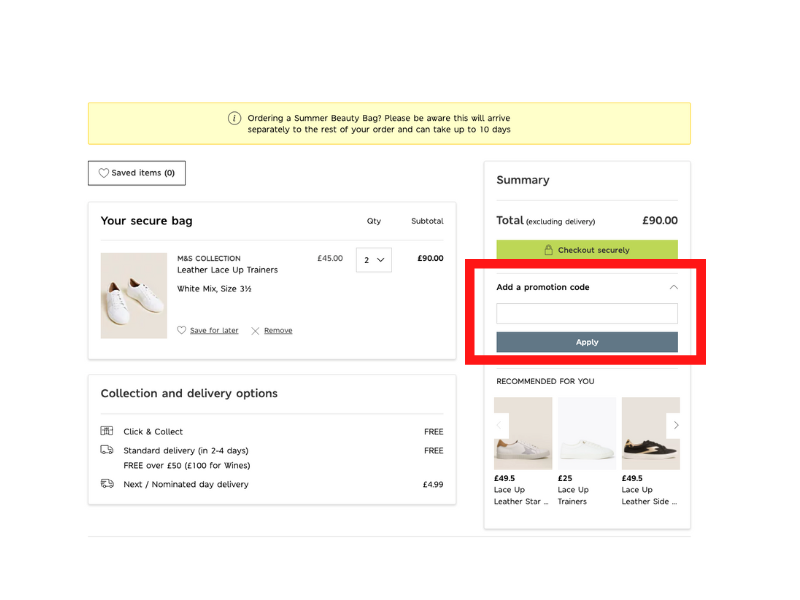Click the Apply promotion code button
800x600 pixels.
[587, 342]
